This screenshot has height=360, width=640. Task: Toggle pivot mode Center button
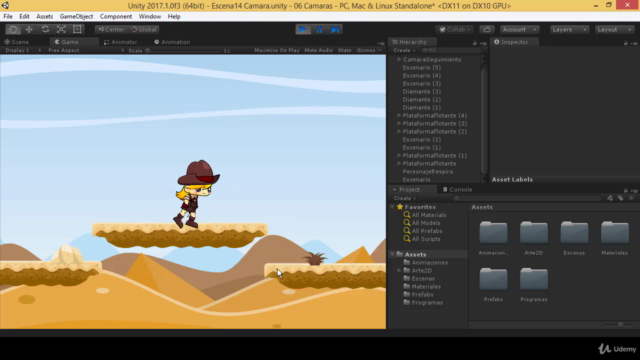pyautogui.click(x=111, y=29)
